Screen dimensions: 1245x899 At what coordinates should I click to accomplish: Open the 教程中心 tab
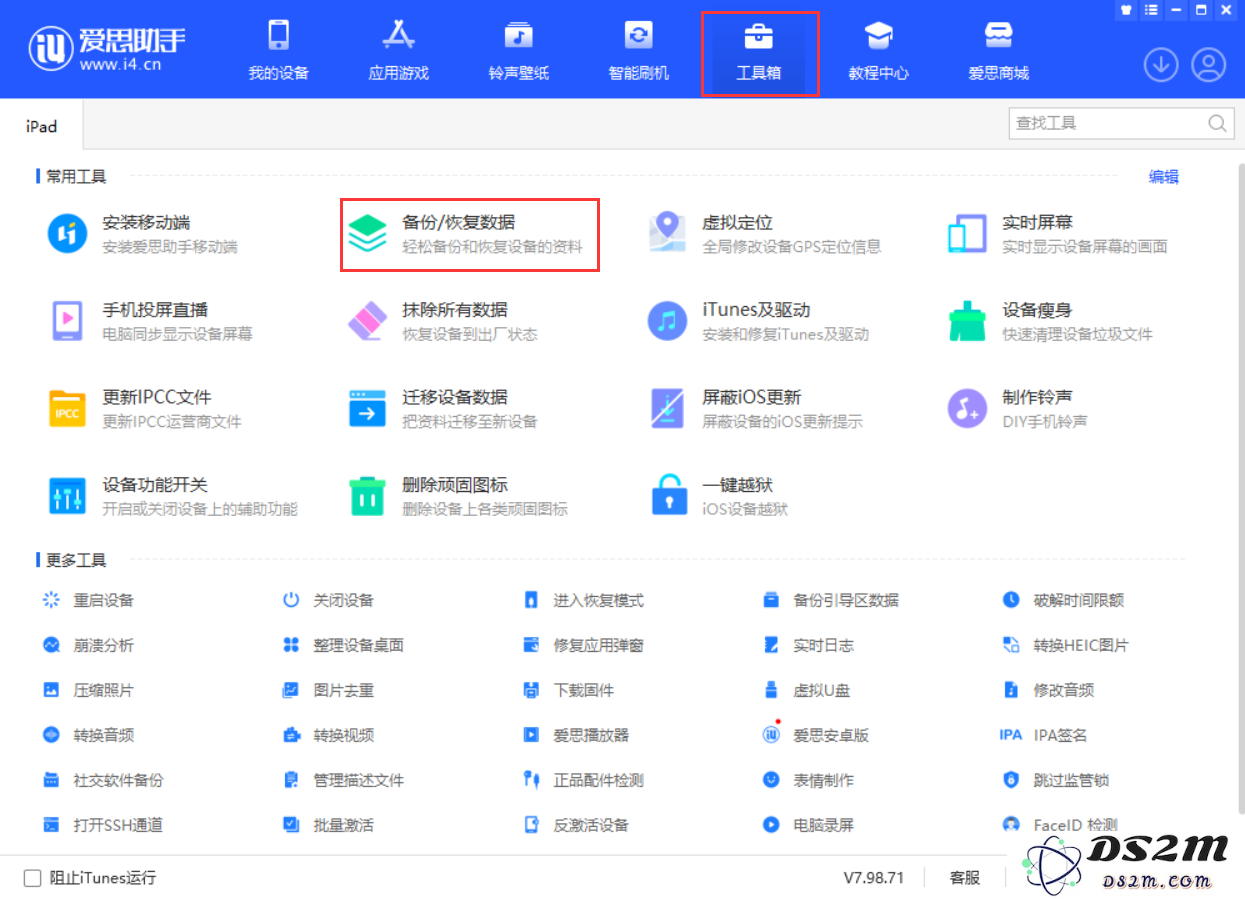tap(879, 49)
